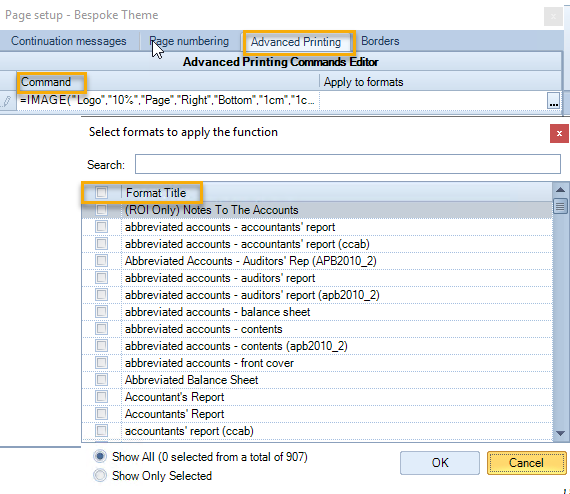
Task: Check abbreviated accounts - balance sheet
Action: tap(101, 312)
